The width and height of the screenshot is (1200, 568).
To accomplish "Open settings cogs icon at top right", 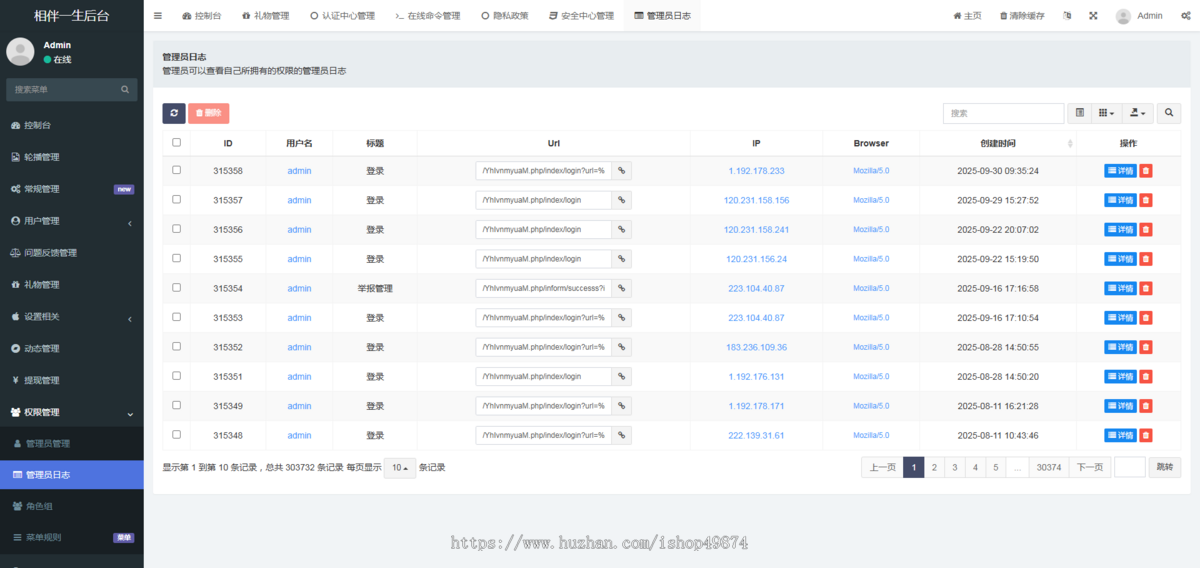I will pos(1184,16).
